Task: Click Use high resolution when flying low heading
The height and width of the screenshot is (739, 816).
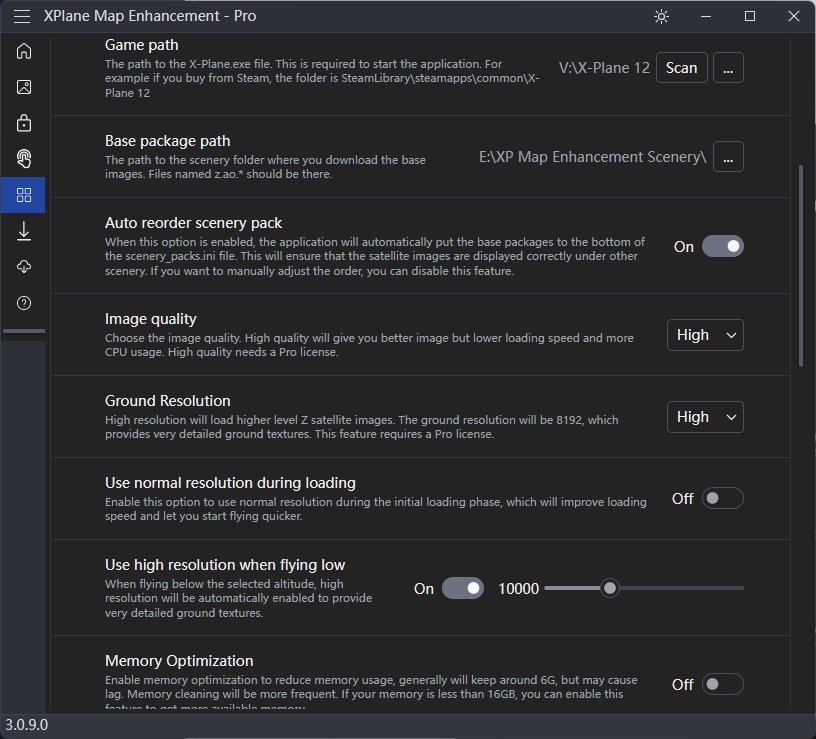Action: tap(225, 565)
